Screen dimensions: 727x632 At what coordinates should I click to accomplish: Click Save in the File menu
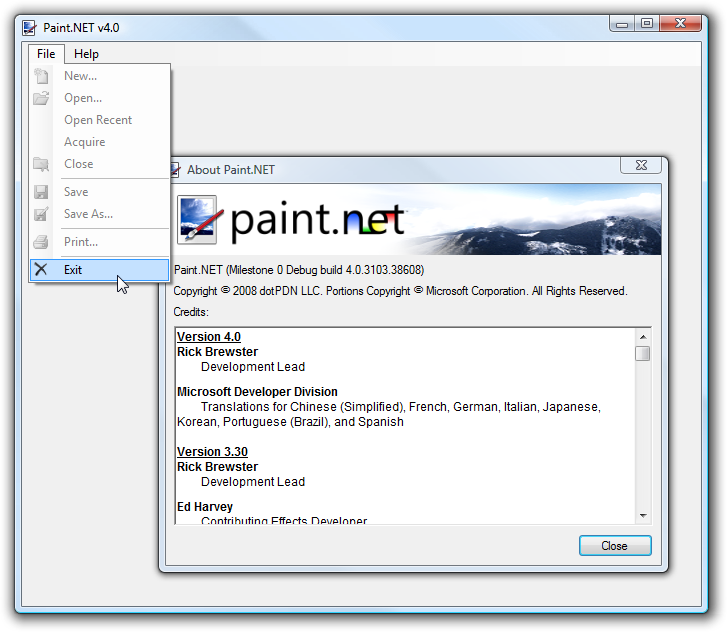pyautogui.click(x=100, y=192)
